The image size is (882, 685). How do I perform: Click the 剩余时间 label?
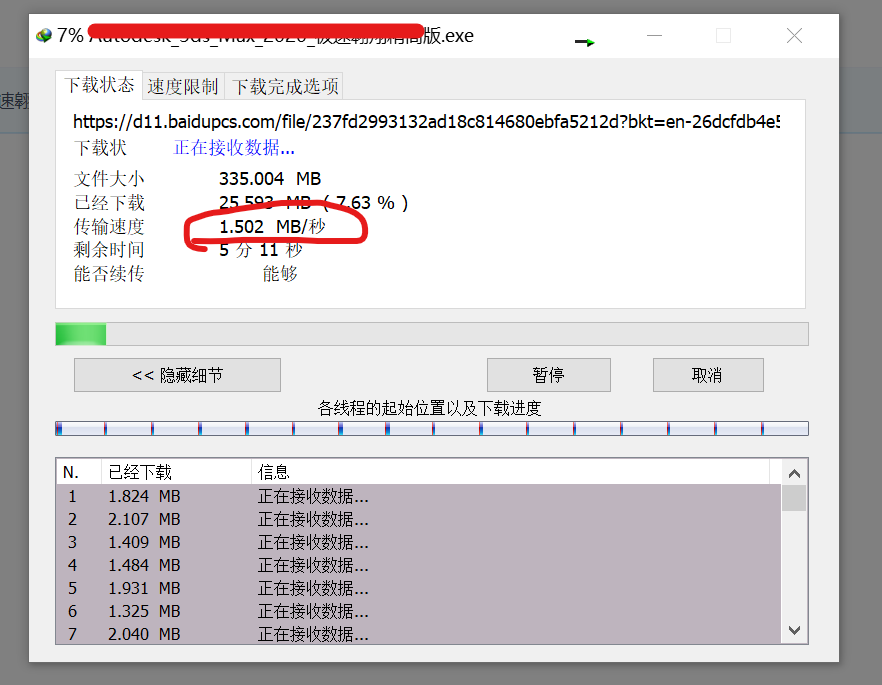[109, 250]
